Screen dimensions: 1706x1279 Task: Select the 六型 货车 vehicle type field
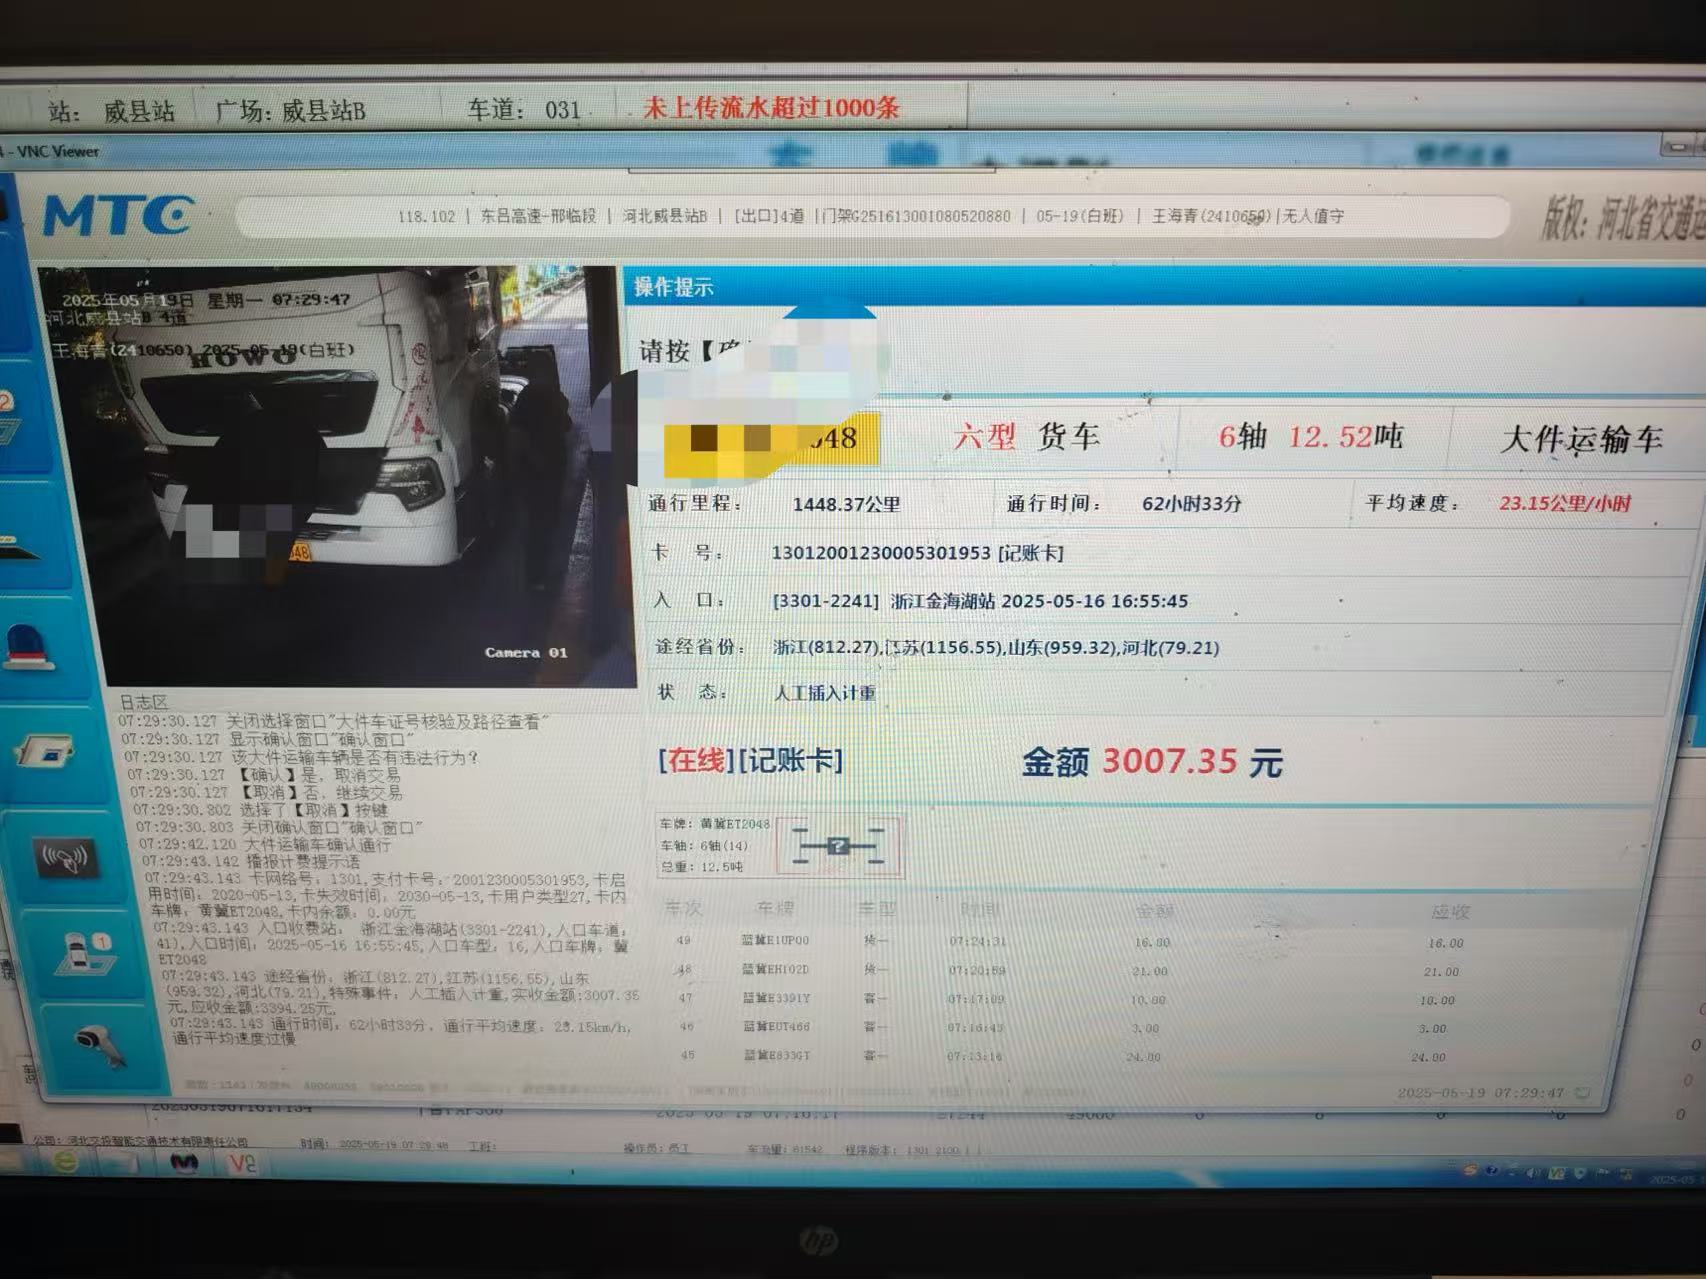coord(1026,436)
